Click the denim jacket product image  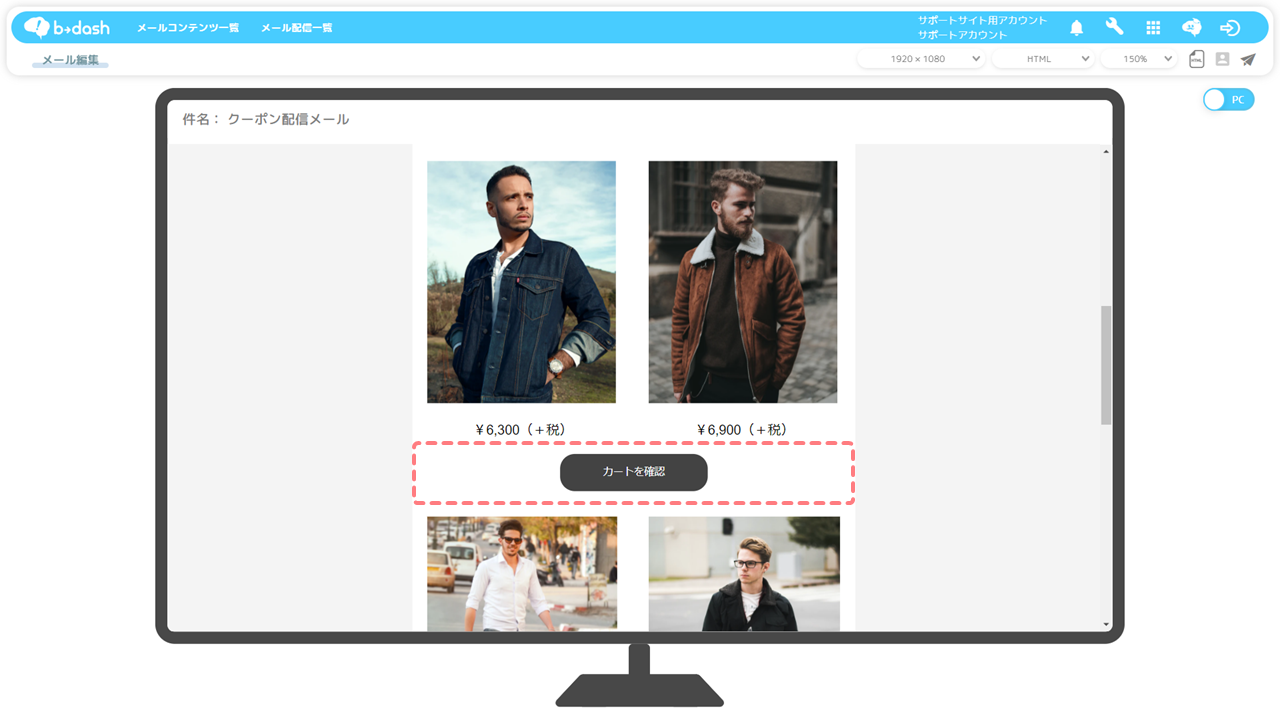521,282
